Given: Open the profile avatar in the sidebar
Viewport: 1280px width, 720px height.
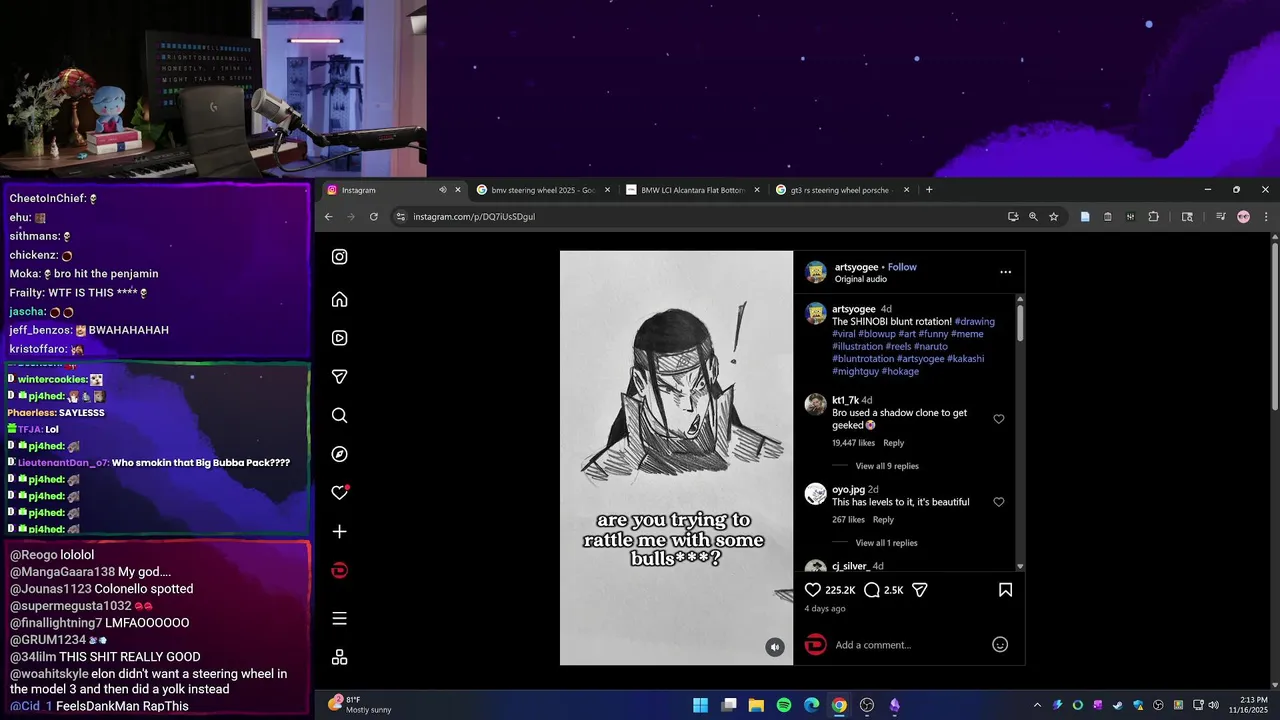Looking at the screenshot, I should click(340, 570).
